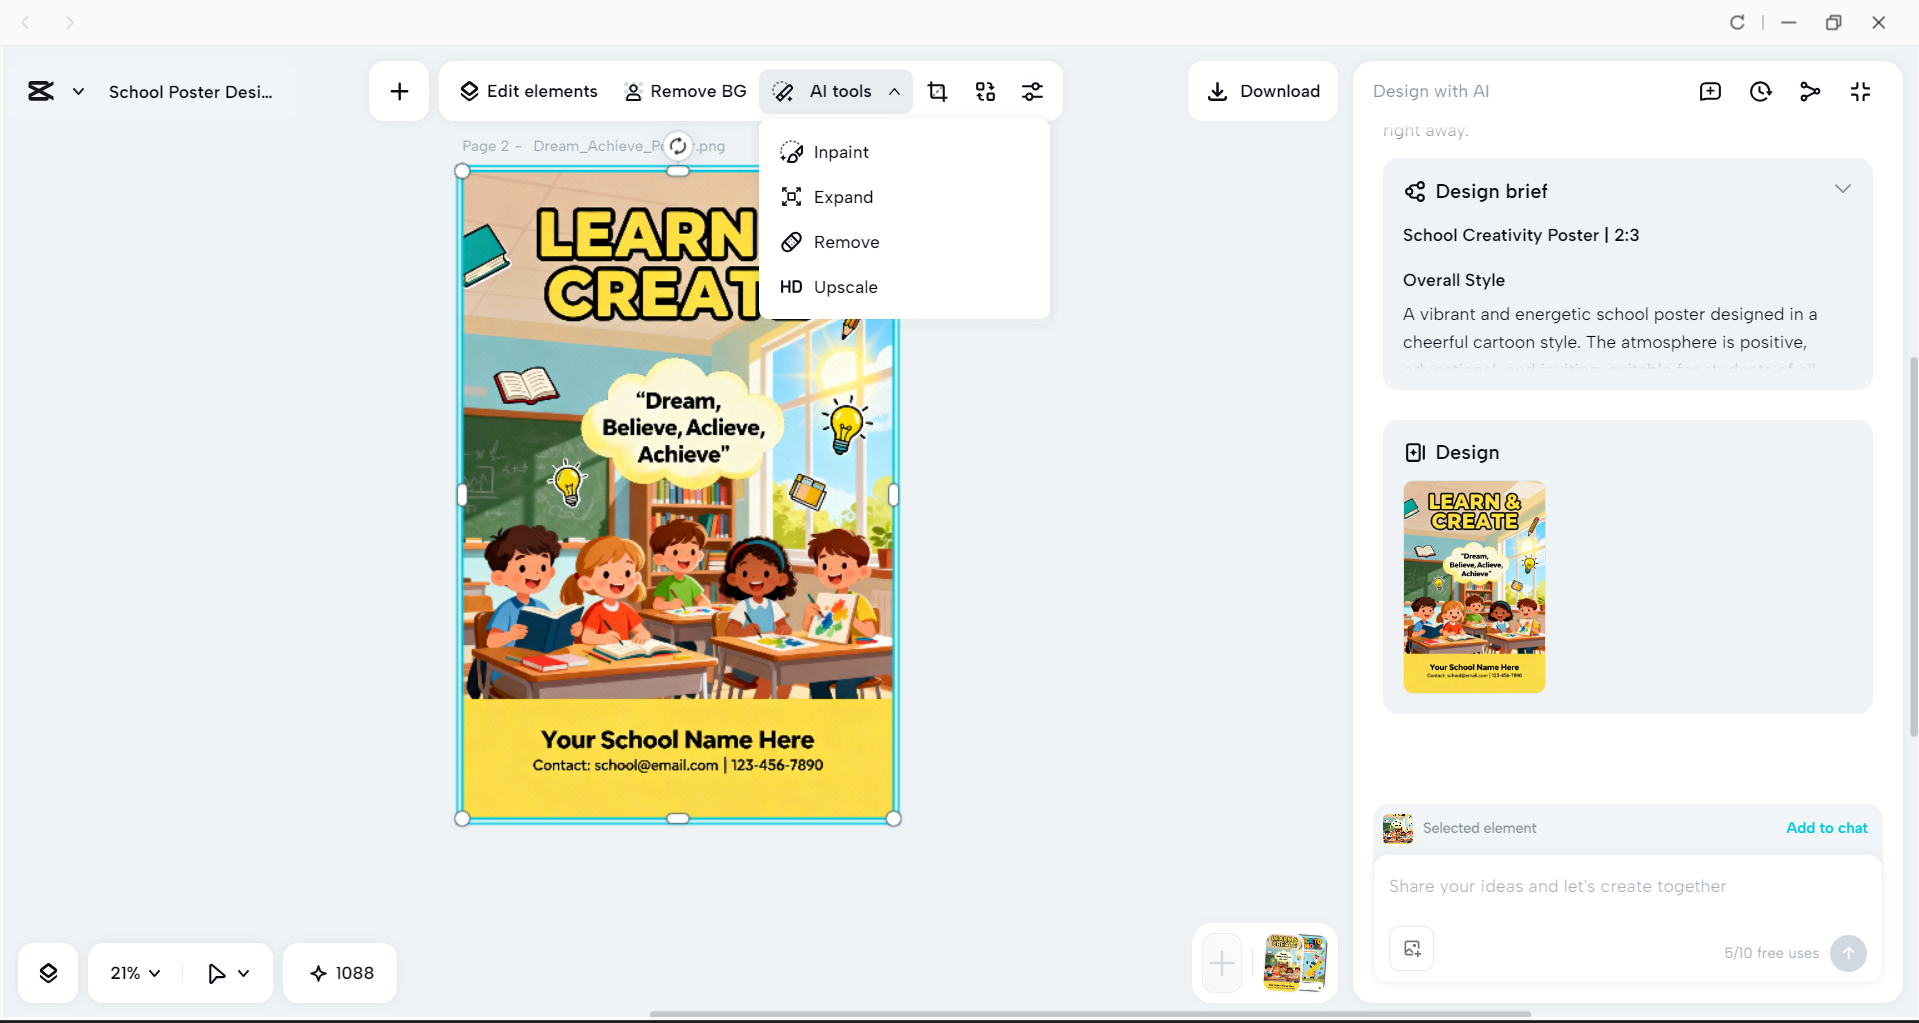Open Edit elements in the toolbar
Screen dimensions: 1919x1023
528,91
